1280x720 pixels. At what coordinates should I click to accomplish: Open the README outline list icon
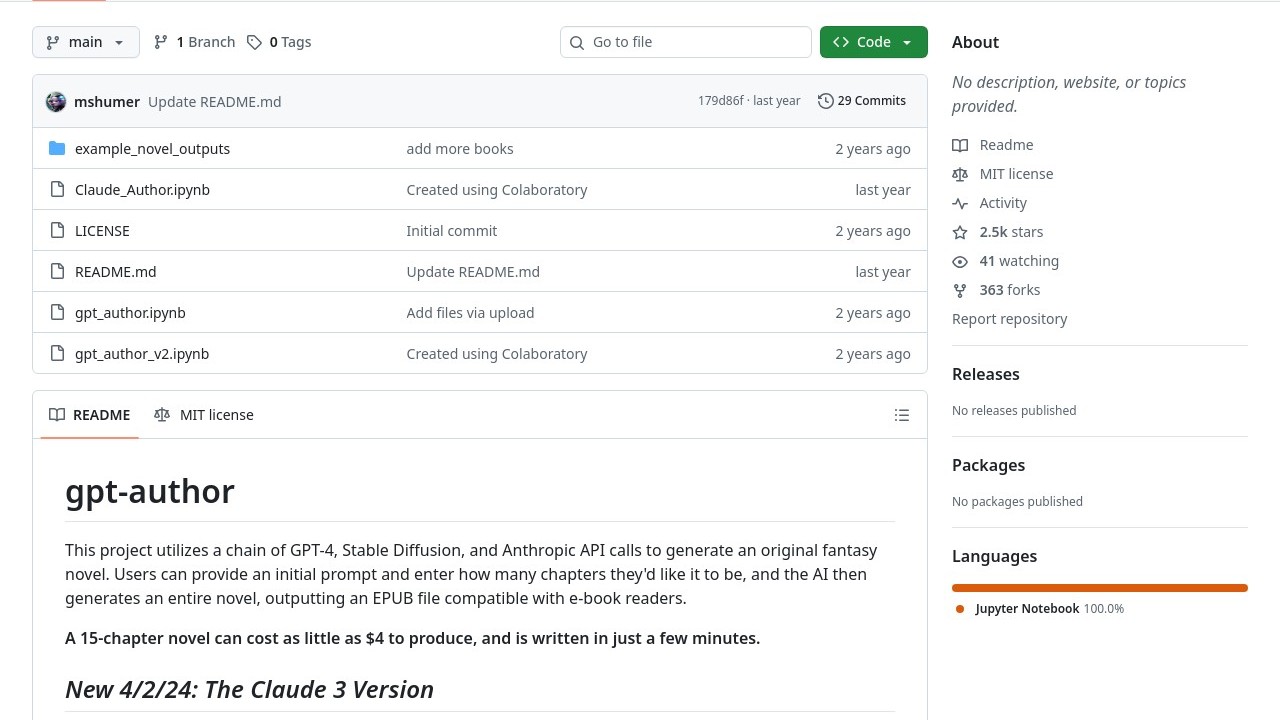click(x=901, y=415)
